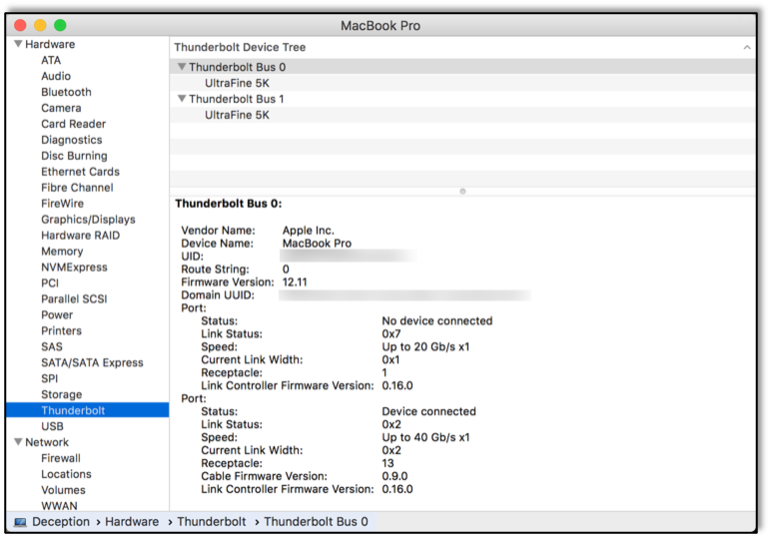Click Thunderbolt Bus 0 in path bar
770x538 pixels.
coord(316,522)
